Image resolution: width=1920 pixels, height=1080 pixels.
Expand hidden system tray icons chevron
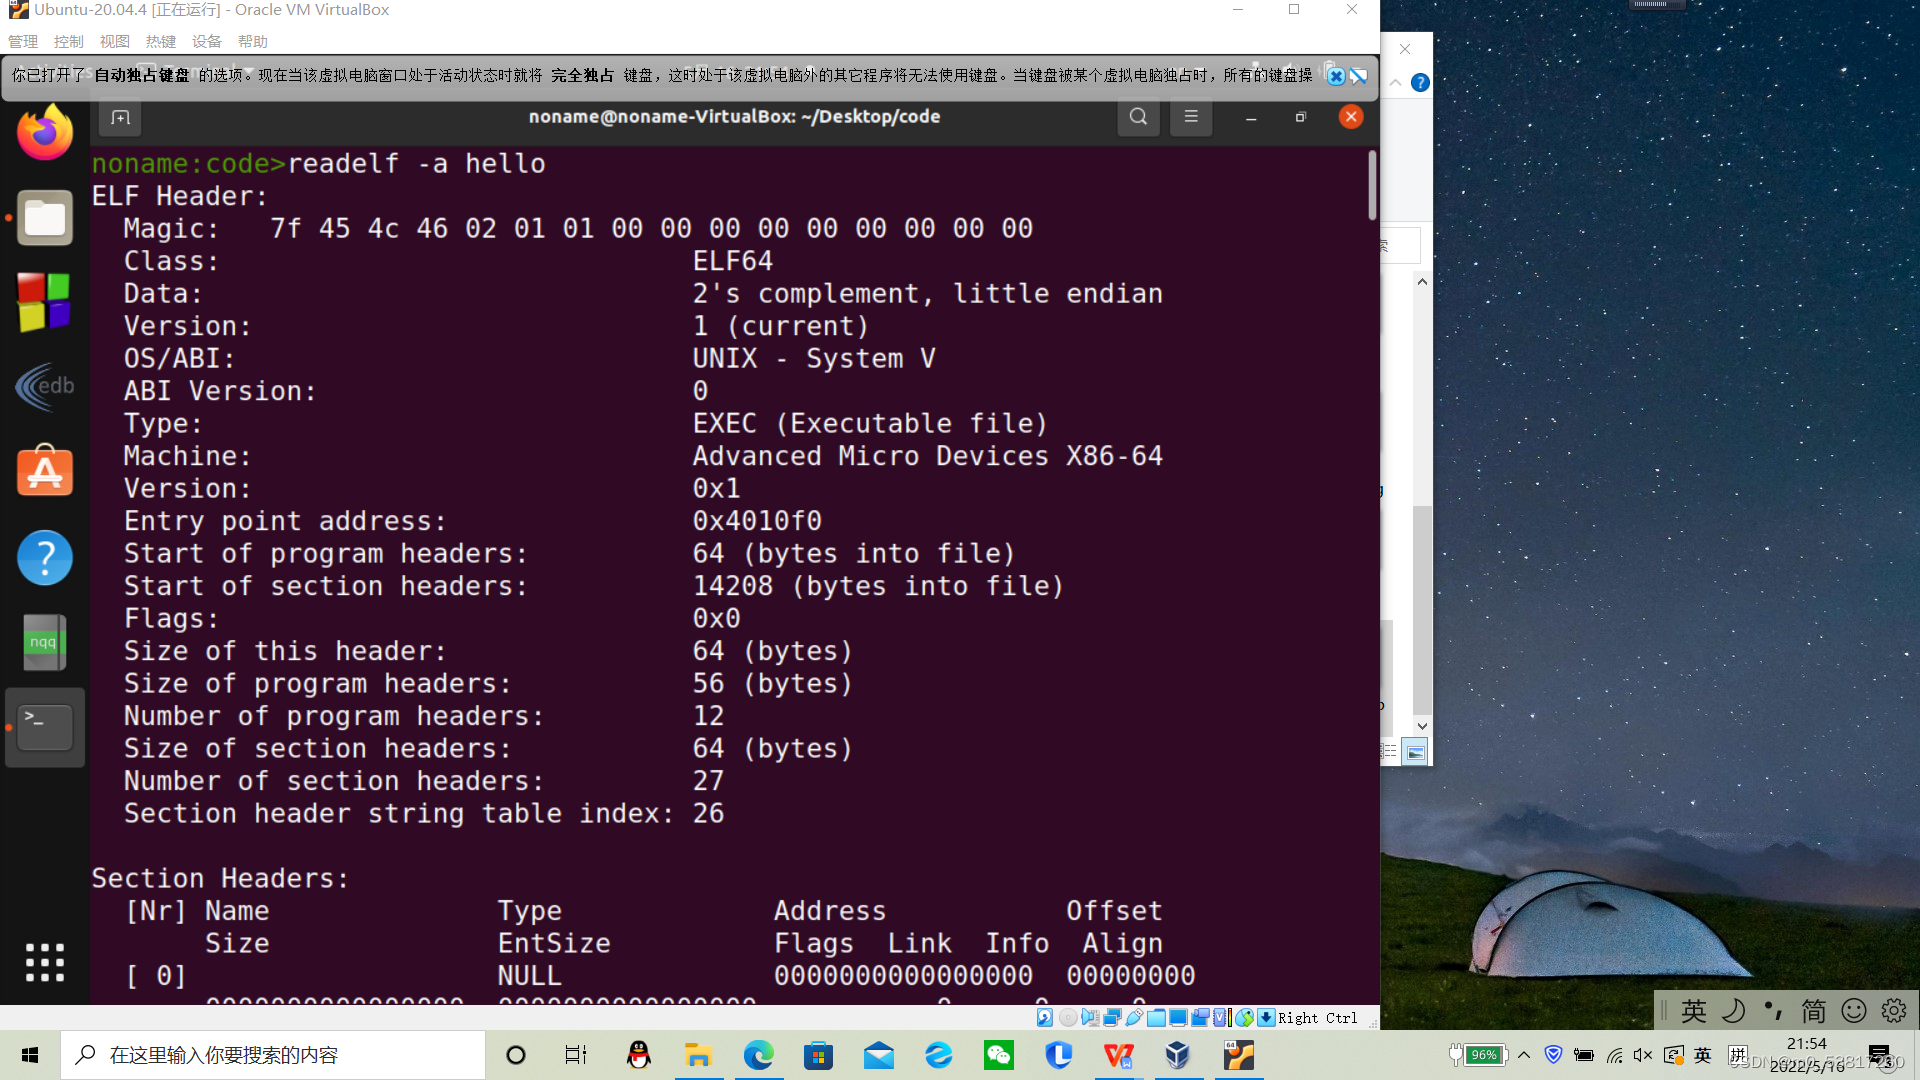(x=1524, y=1055)
